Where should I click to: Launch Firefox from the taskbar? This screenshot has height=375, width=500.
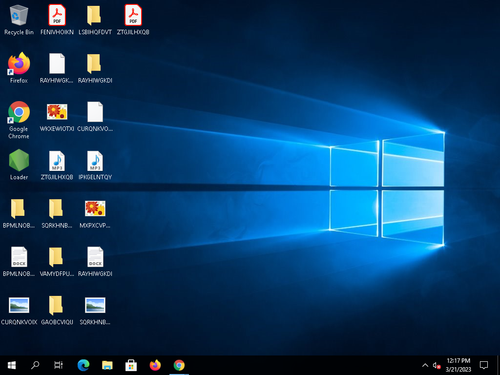tap(155, 365)
